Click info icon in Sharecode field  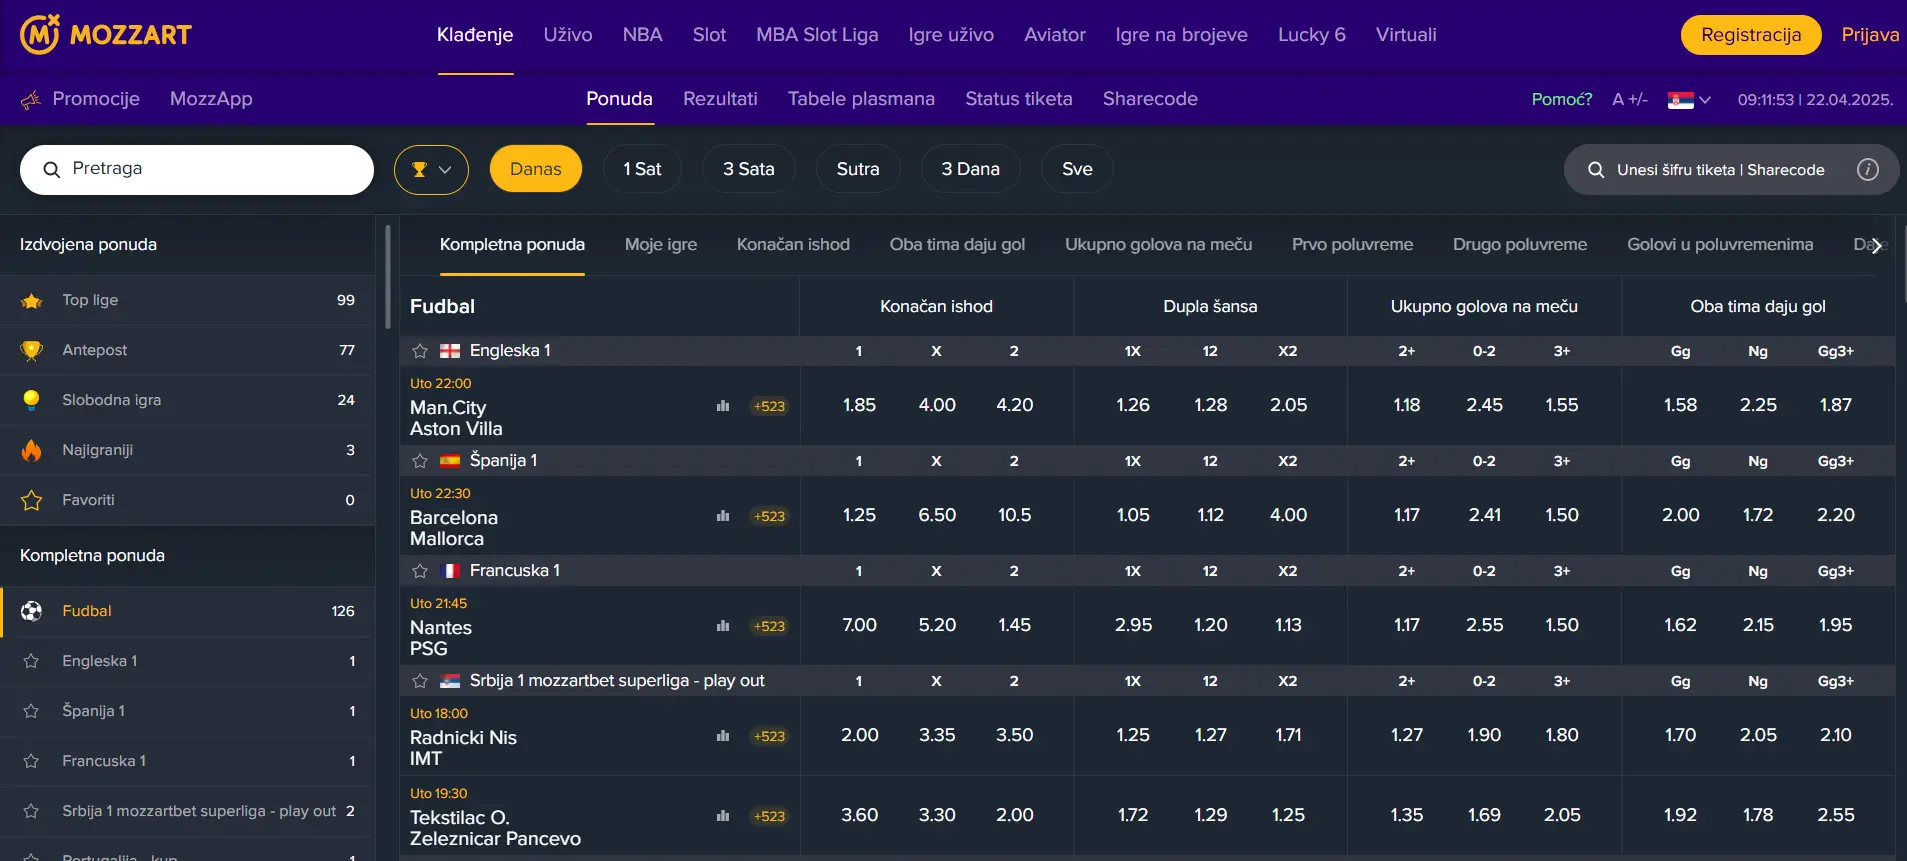coord(1867,170)
